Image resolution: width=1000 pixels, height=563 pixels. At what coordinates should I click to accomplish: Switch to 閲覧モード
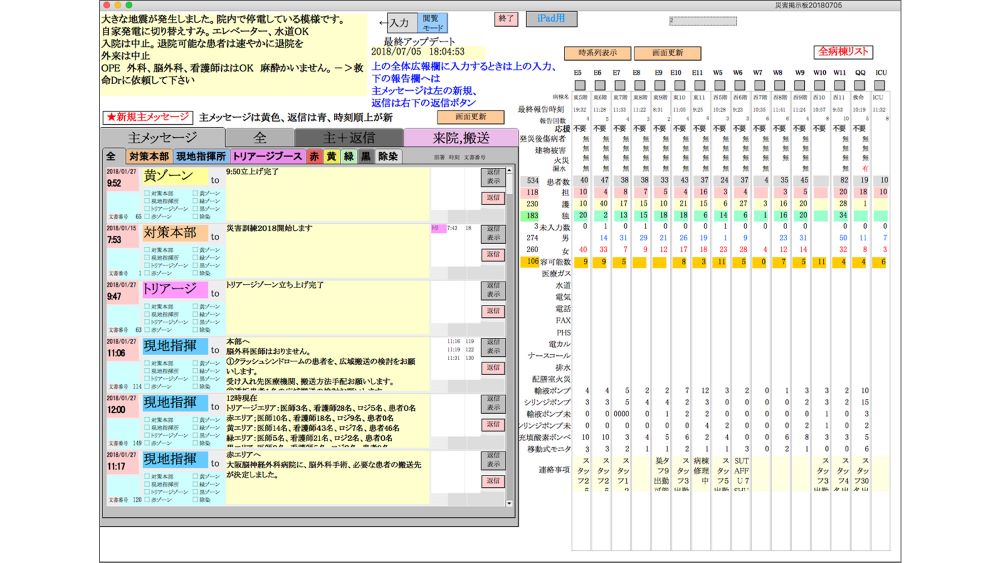[x=433, y=23]
